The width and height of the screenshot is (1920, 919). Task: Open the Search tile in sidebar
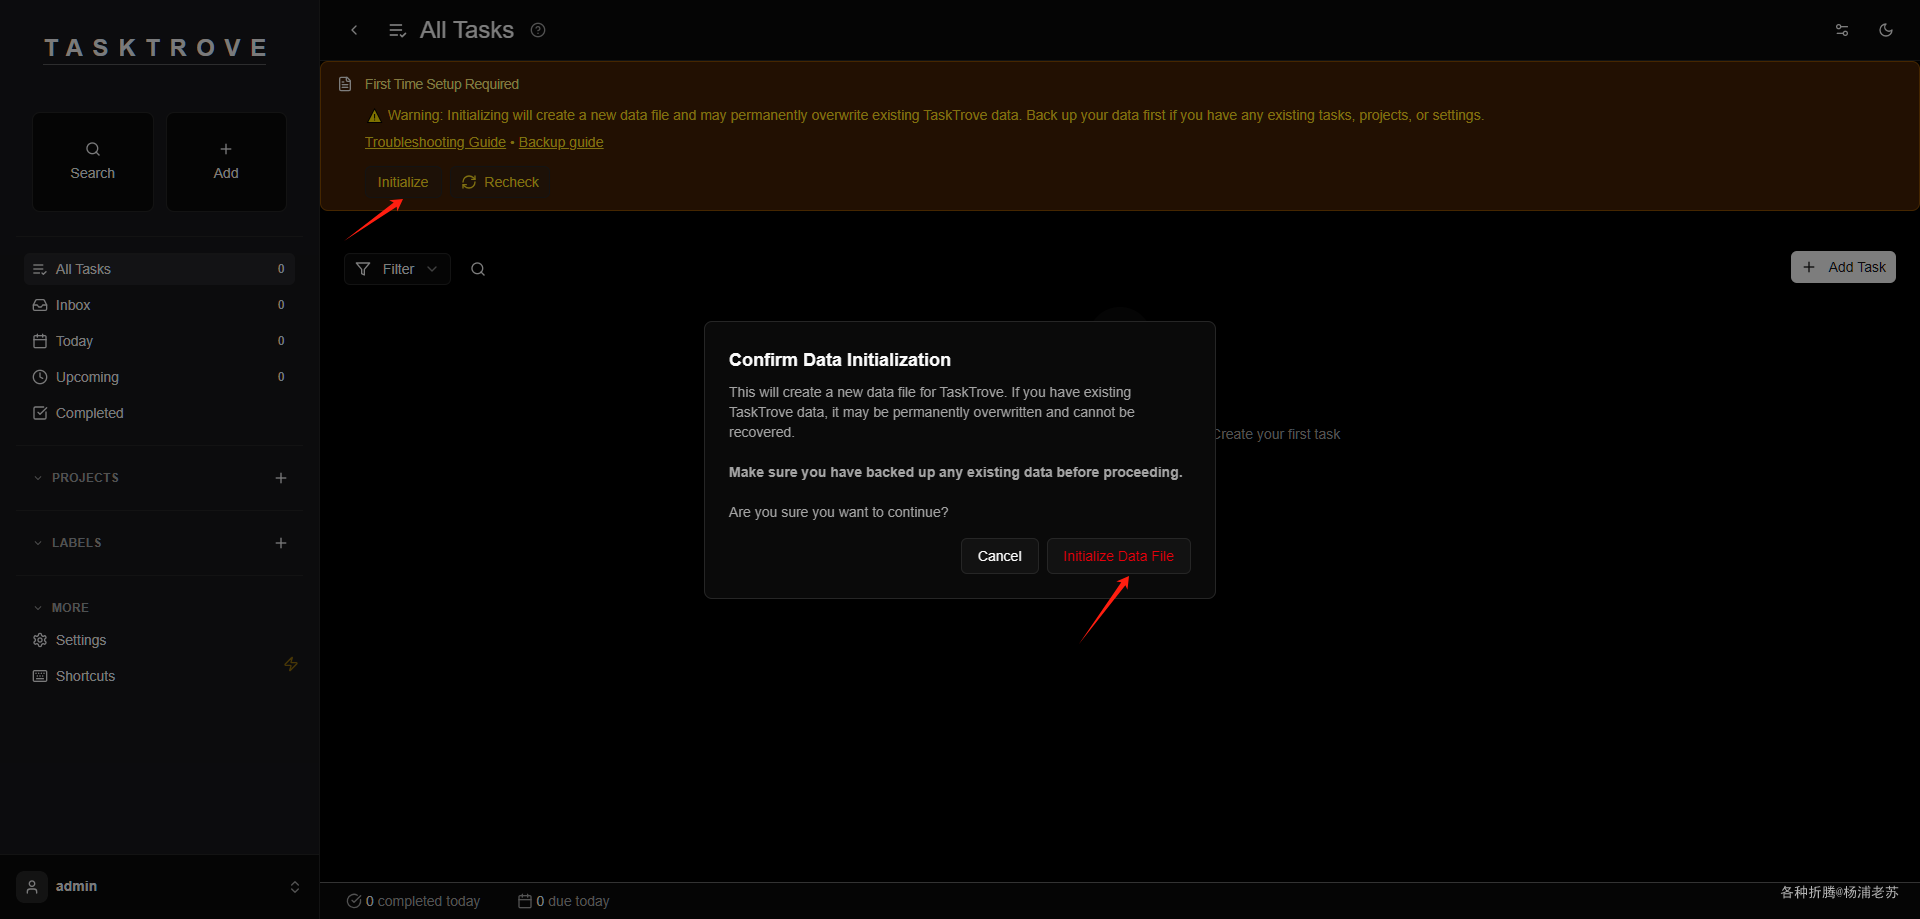93,162
